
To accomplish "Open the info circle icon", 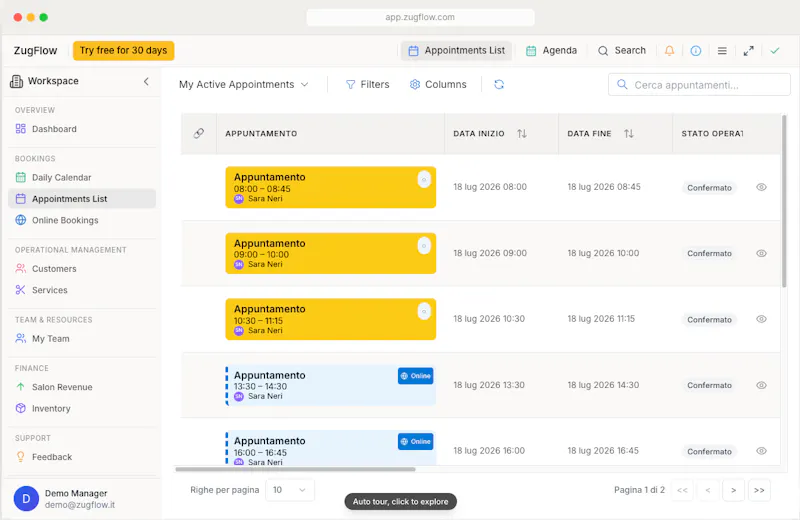I will (695, 51).
